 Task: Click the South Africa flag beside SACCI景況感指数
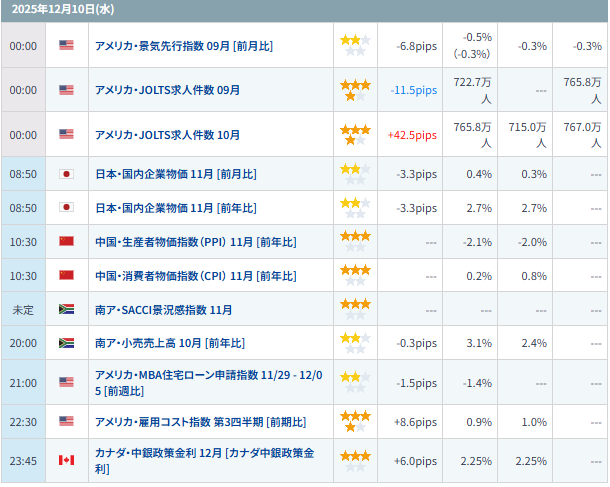66,310
